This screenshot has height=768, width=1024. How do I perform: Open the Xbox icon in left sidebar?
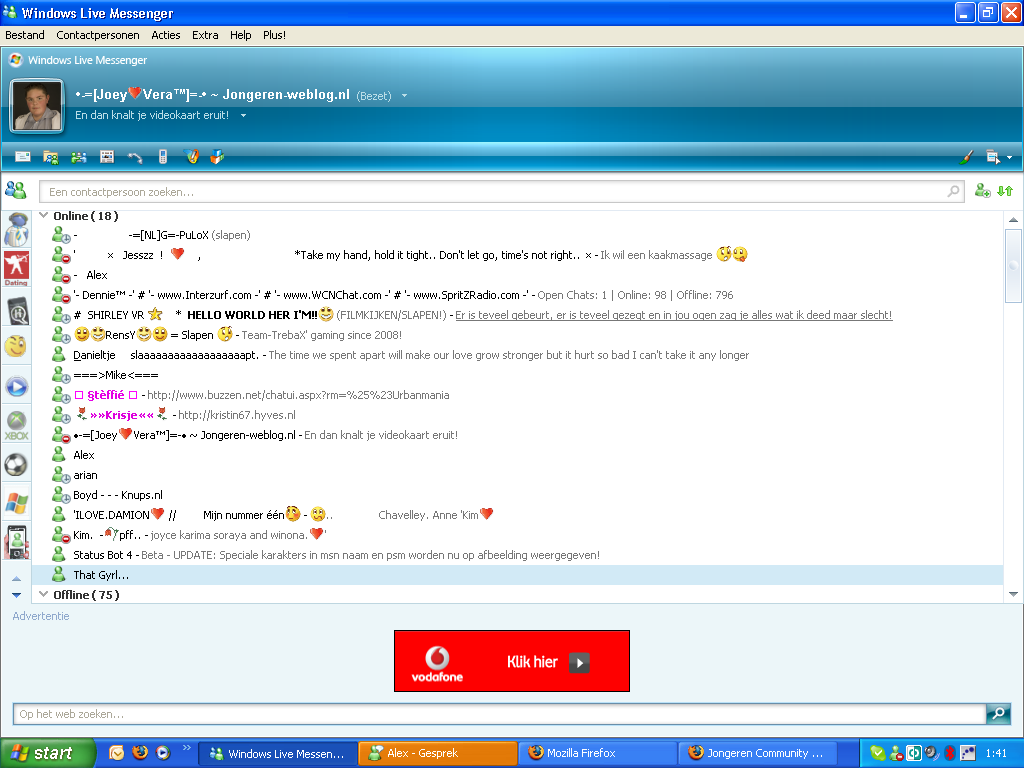point(16,423)
